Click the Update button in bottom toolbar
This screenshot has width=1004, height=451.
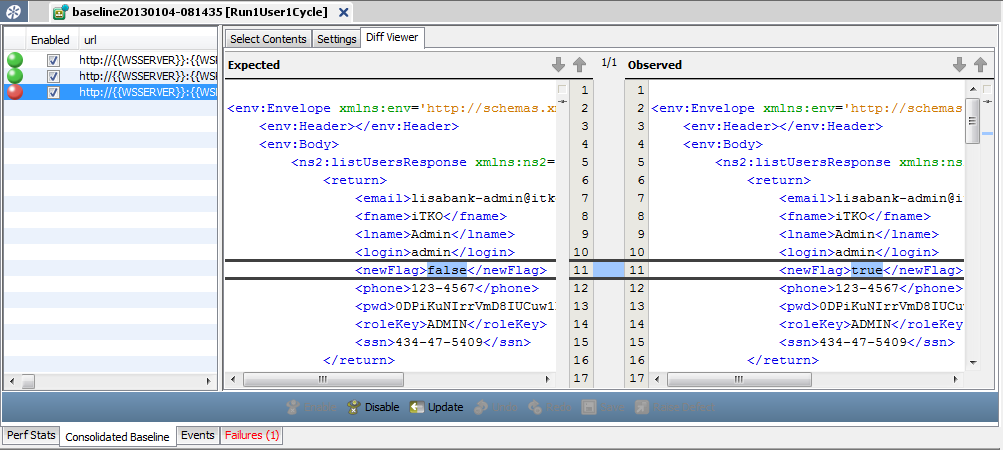[x=437, y=407]
